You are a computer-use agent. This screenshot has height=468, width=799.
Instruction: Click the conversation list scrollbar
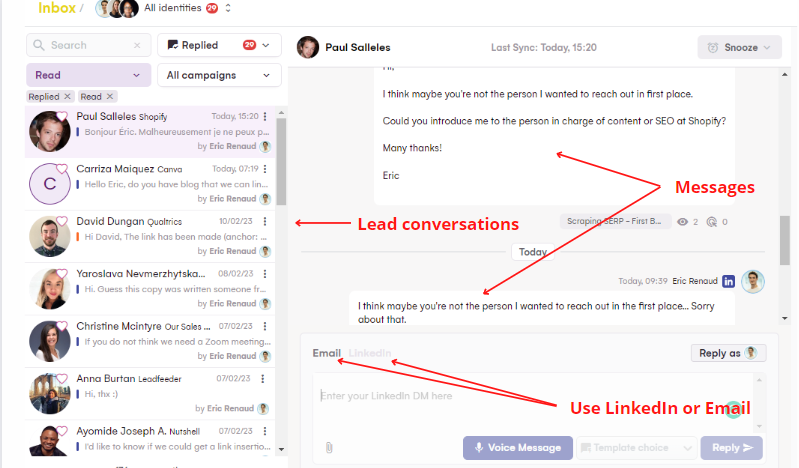281,160
